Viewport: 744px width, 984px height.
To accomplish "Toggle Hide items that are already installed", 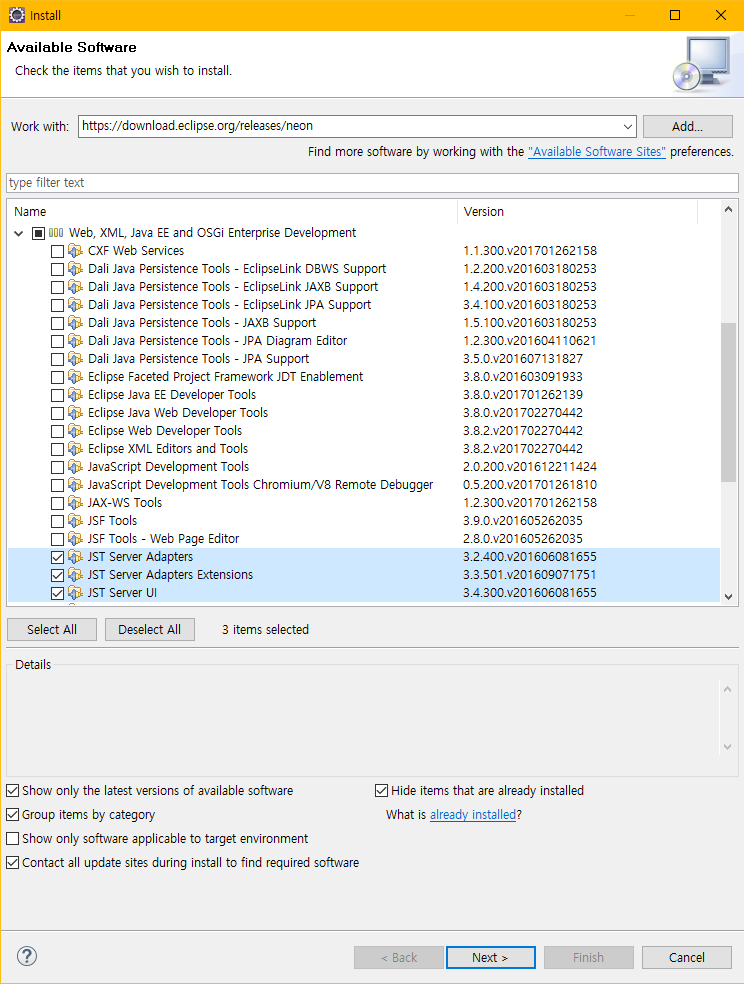I will [381, 790].
